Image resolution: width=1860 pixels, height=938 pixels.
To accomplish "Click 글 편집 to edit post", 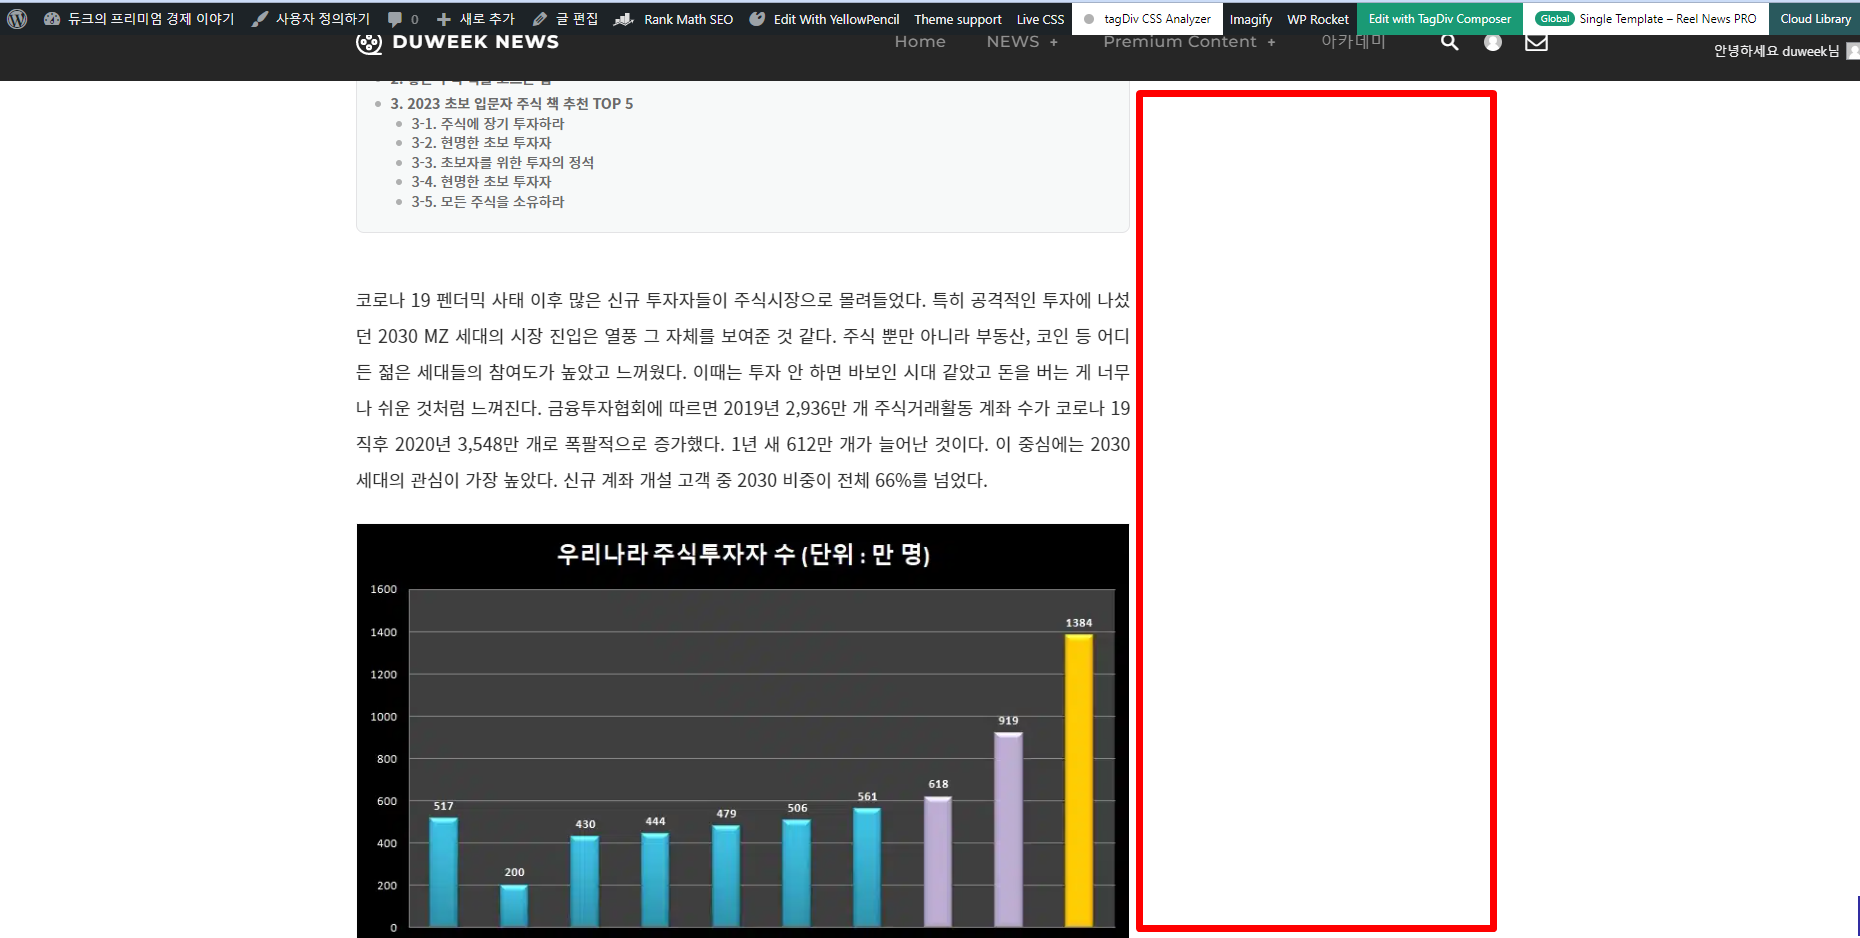I will coord(566,19).
